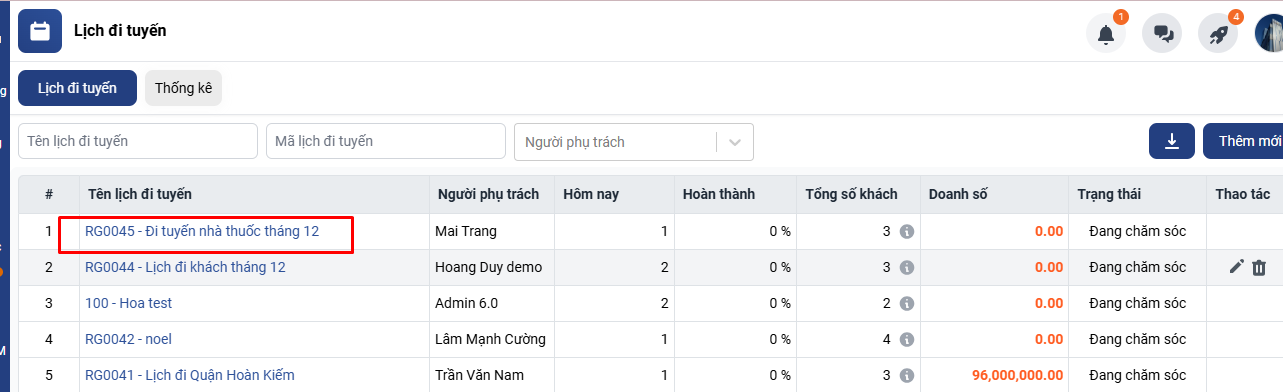The width and height of the screenshot is (1283, 392).
Task: Open the user avatar profile picture
Action: [1269, 34]
